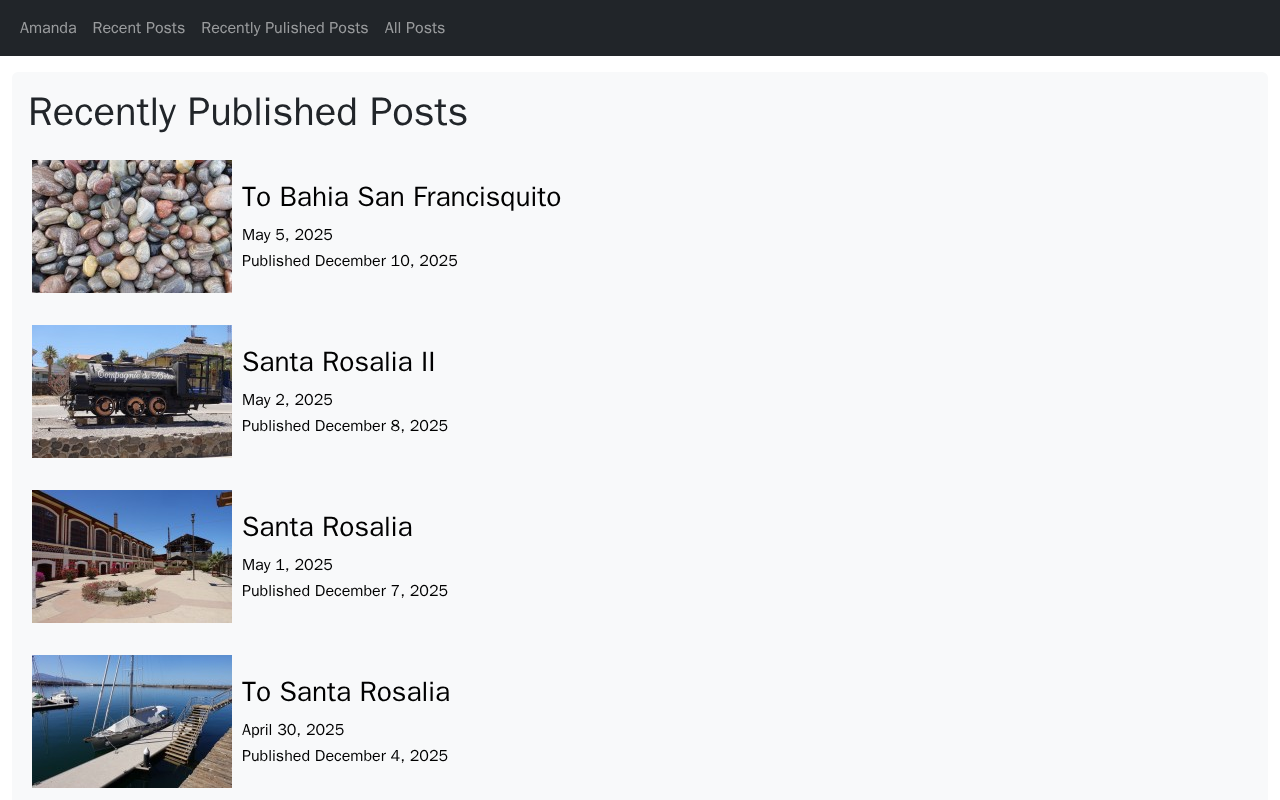Open the To Bahia San Francisquito post
The image size is (1280, 800).
point(401,197)
